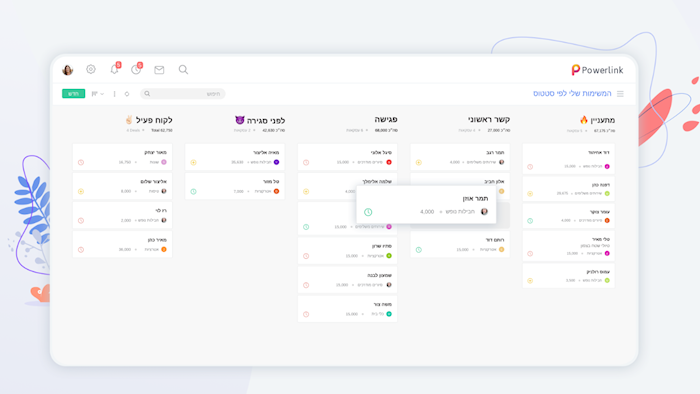Open the settings gear icon
This screenshot has width=700, height=394.
(91, 69)
